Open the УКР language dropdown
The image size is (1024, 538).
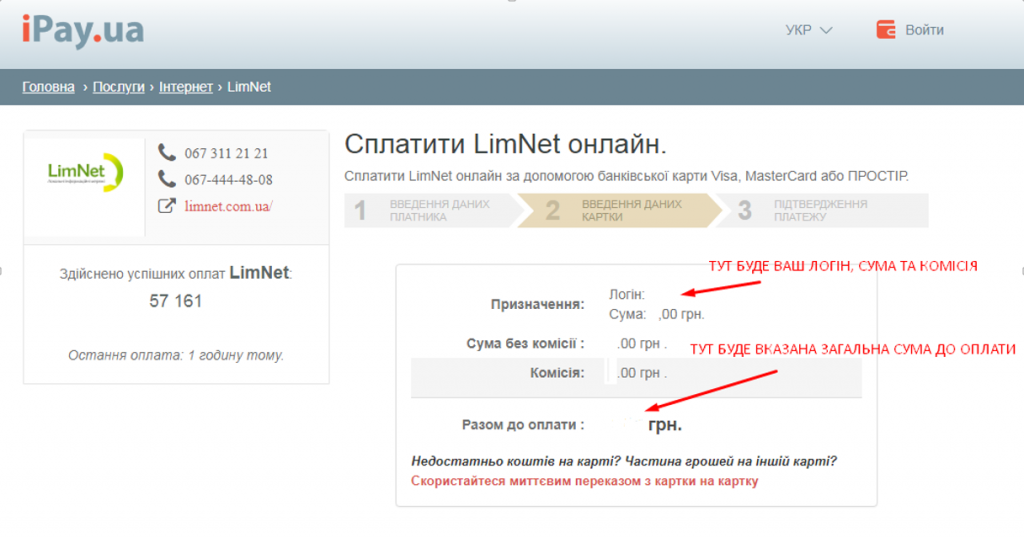coord(808,30)
